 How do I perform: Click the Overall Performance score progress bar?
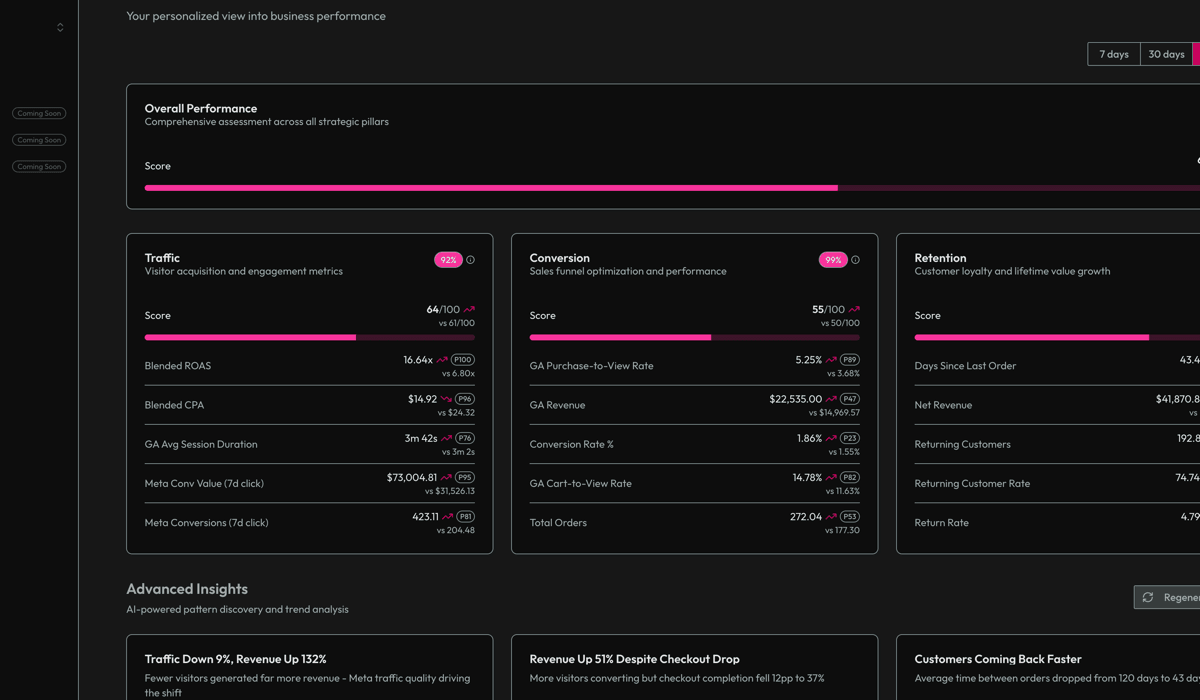[670, 187]
